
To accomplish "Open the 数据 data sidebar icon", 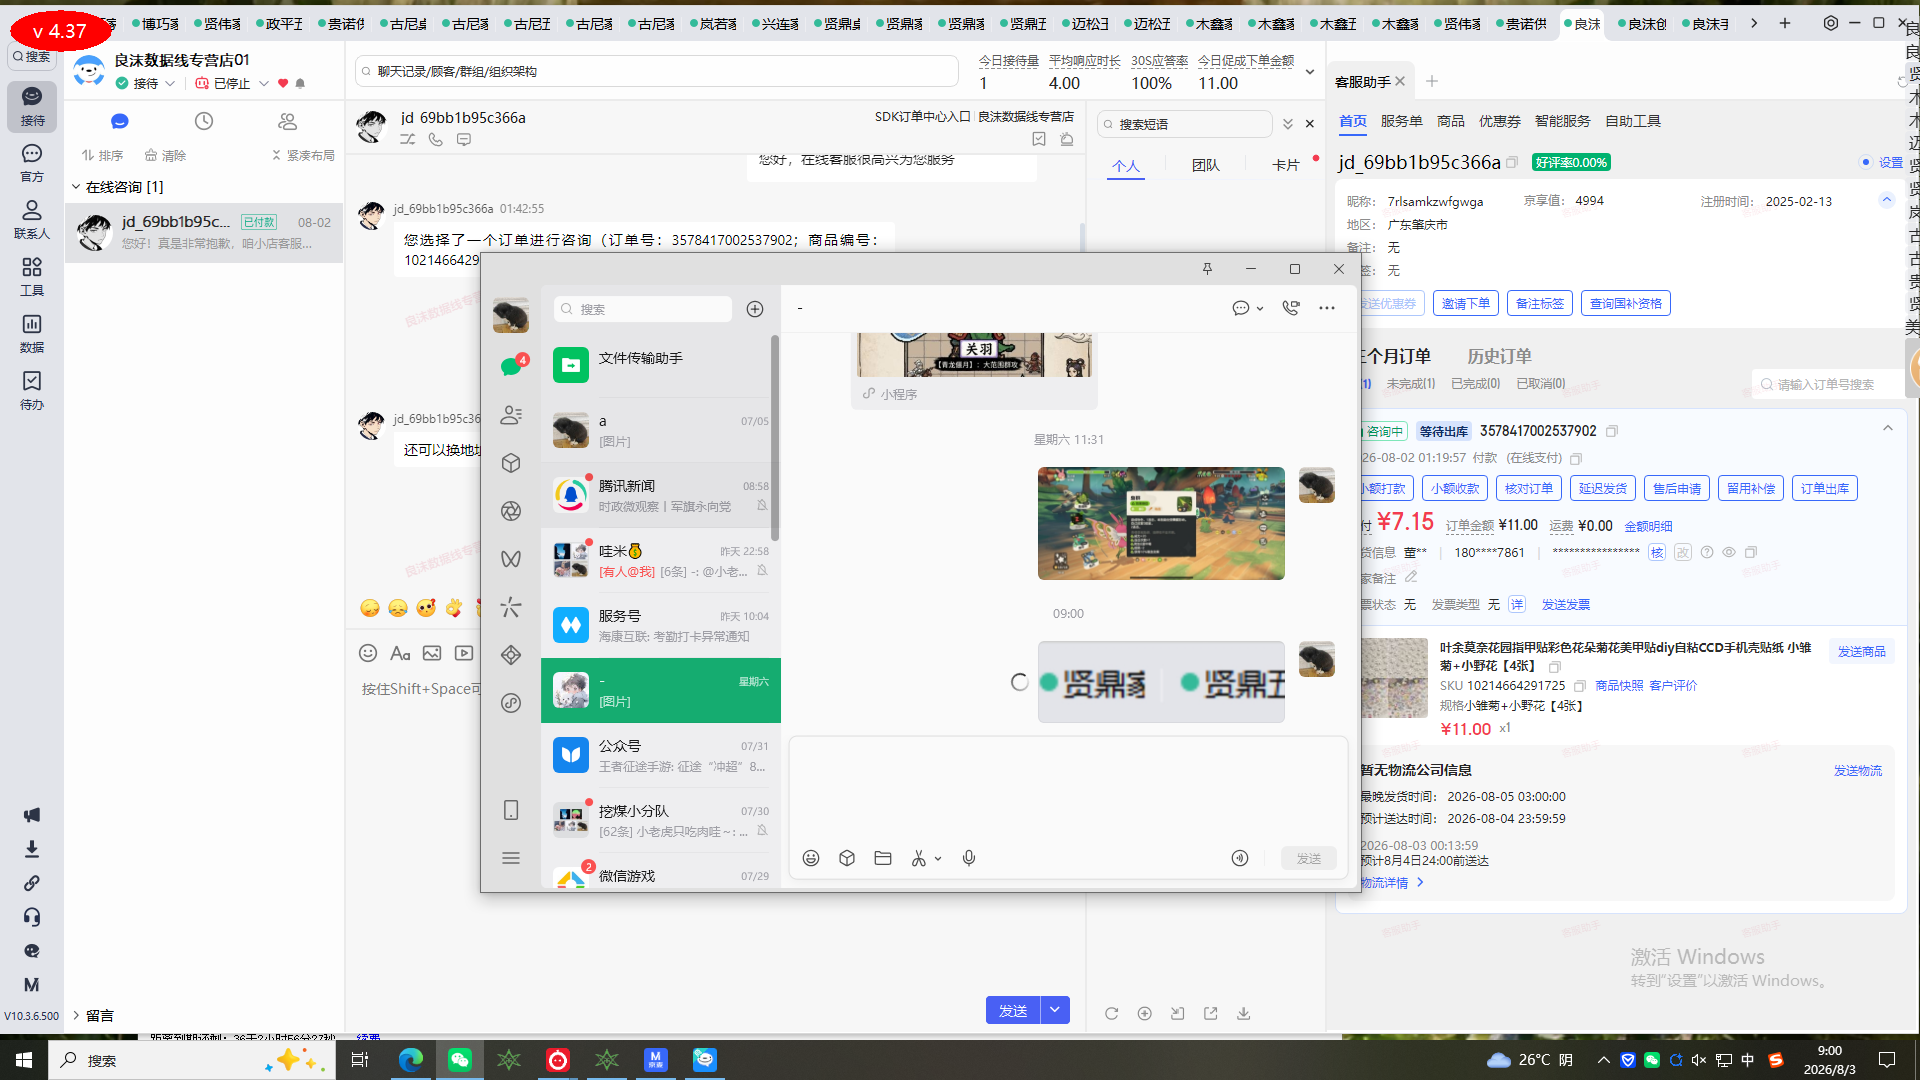I will point(32,333).
